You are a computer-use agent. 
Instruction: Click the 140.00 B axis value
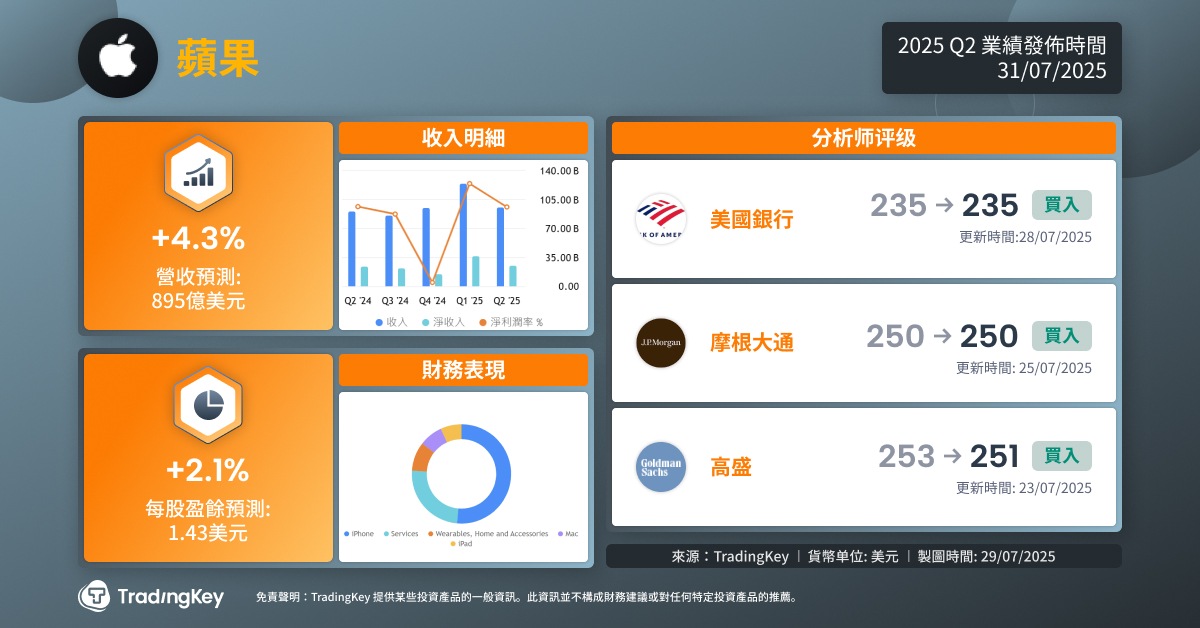(x=560, y=171)
